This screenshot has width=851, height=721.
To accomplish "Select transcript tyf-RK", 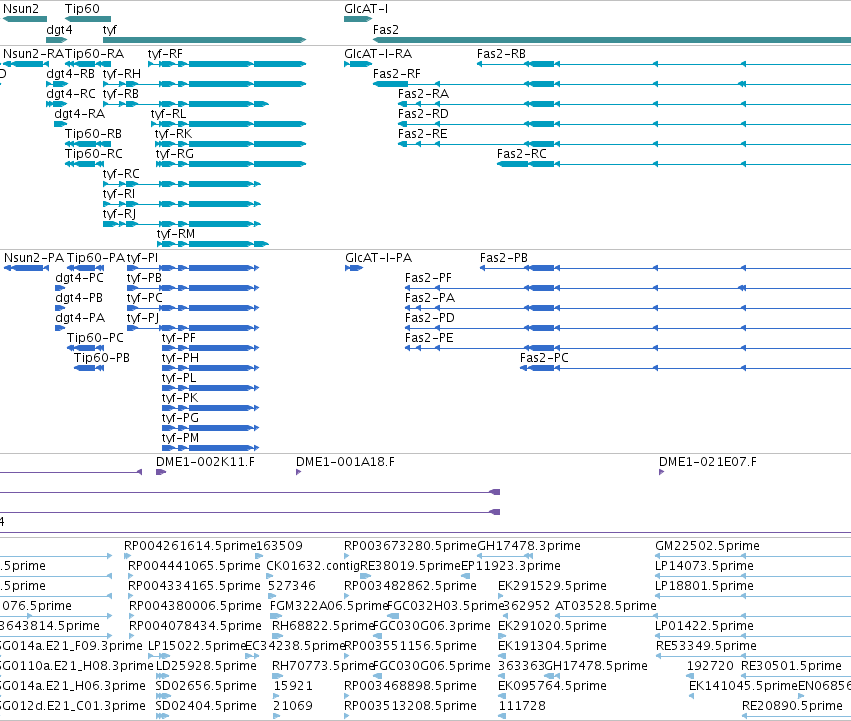I will pos(173,134).
